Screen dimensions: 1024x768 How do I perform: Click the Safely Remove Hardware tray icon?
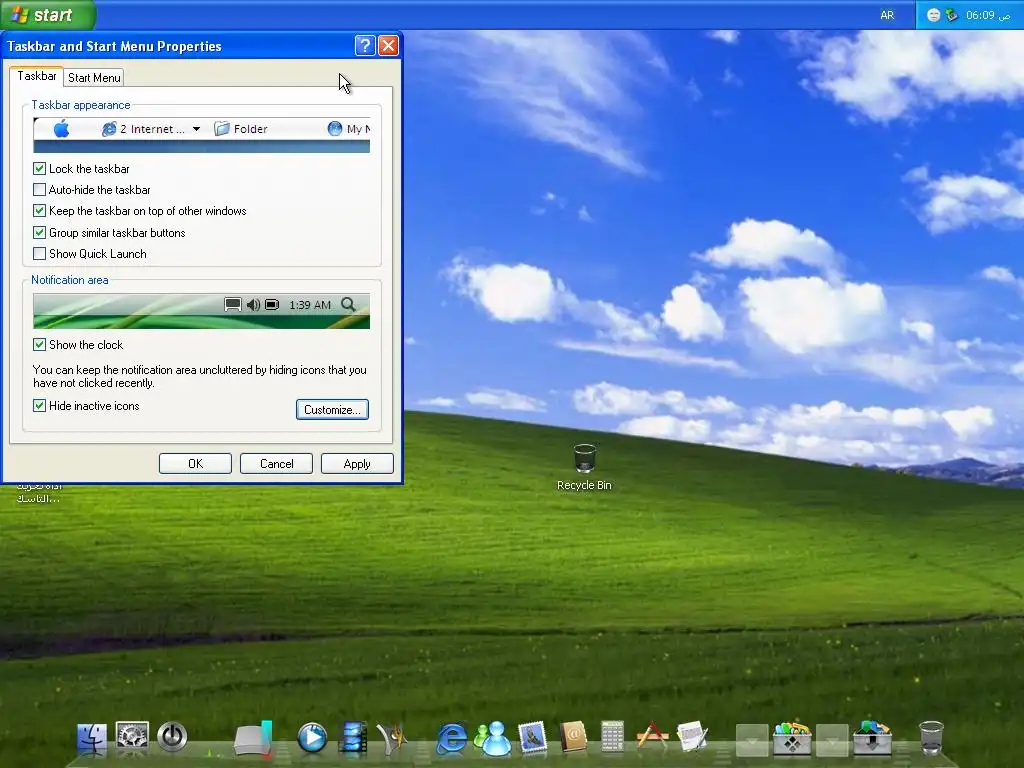pyautogui.click(x=952, y=14)
